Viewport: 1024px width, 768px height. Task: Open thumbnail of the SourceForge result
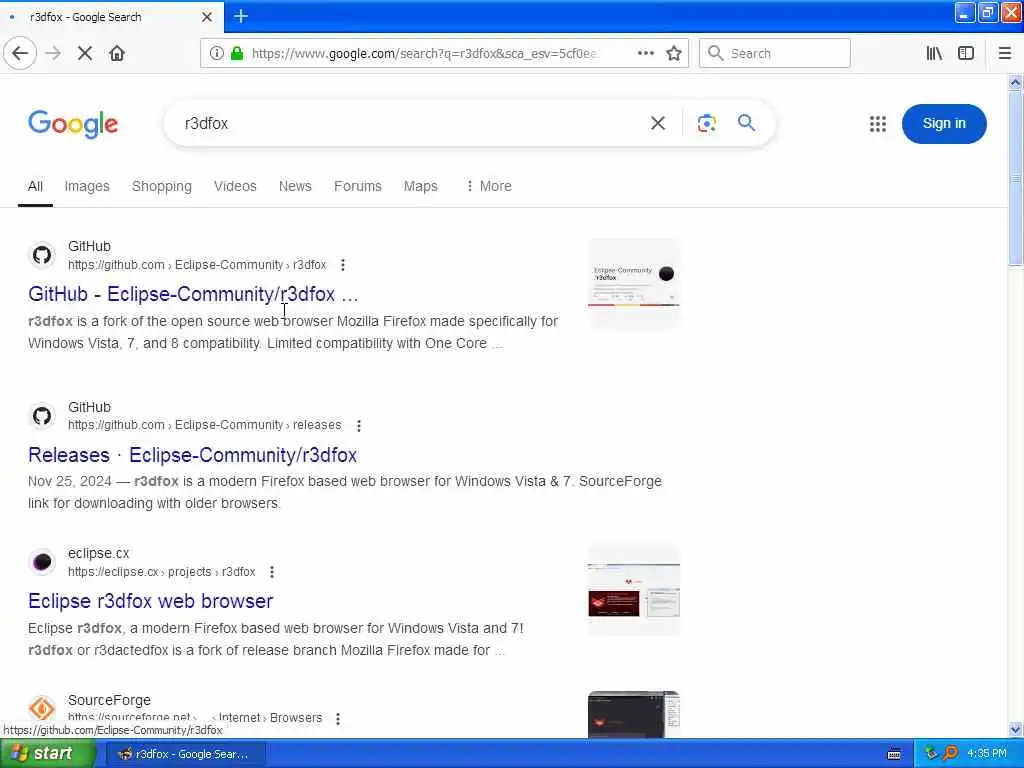(x=633, y=714)
